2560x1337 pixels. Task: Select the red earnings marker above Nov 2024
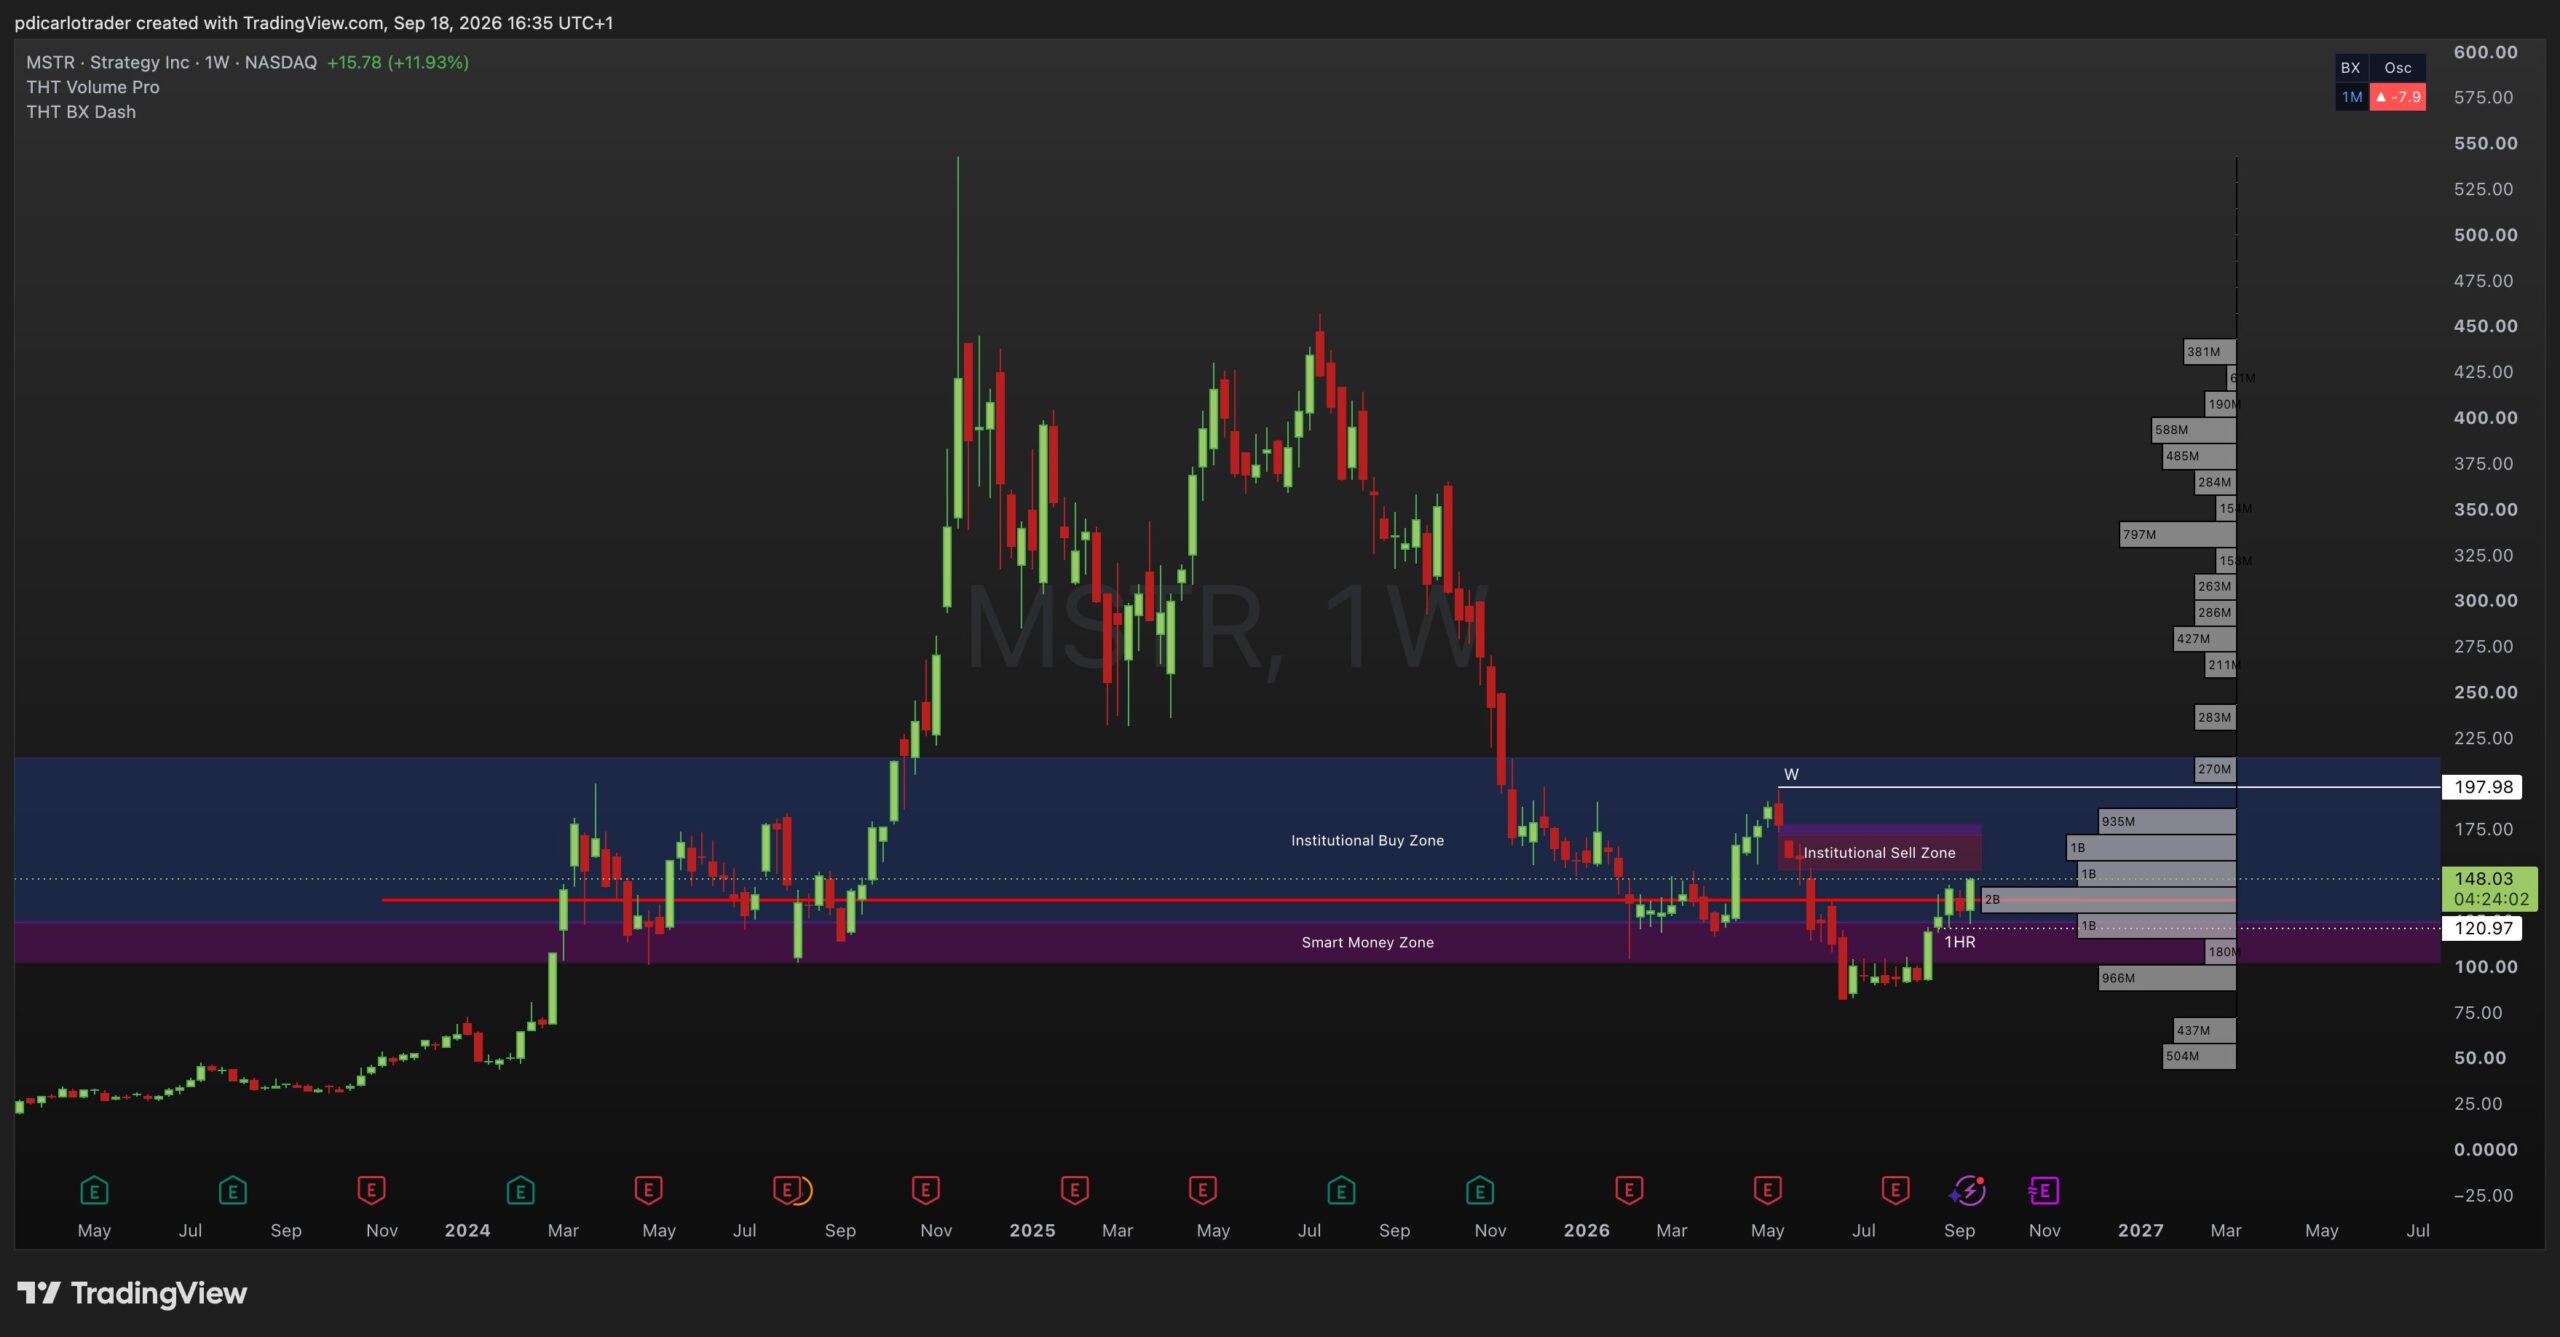point(926,1190)
